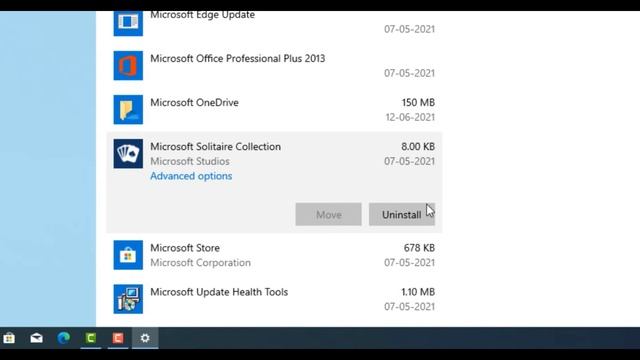Click the Microsoft Office Professional Plus icon
The width and height of the screenshot is (640, 360).
pos(128,66)
